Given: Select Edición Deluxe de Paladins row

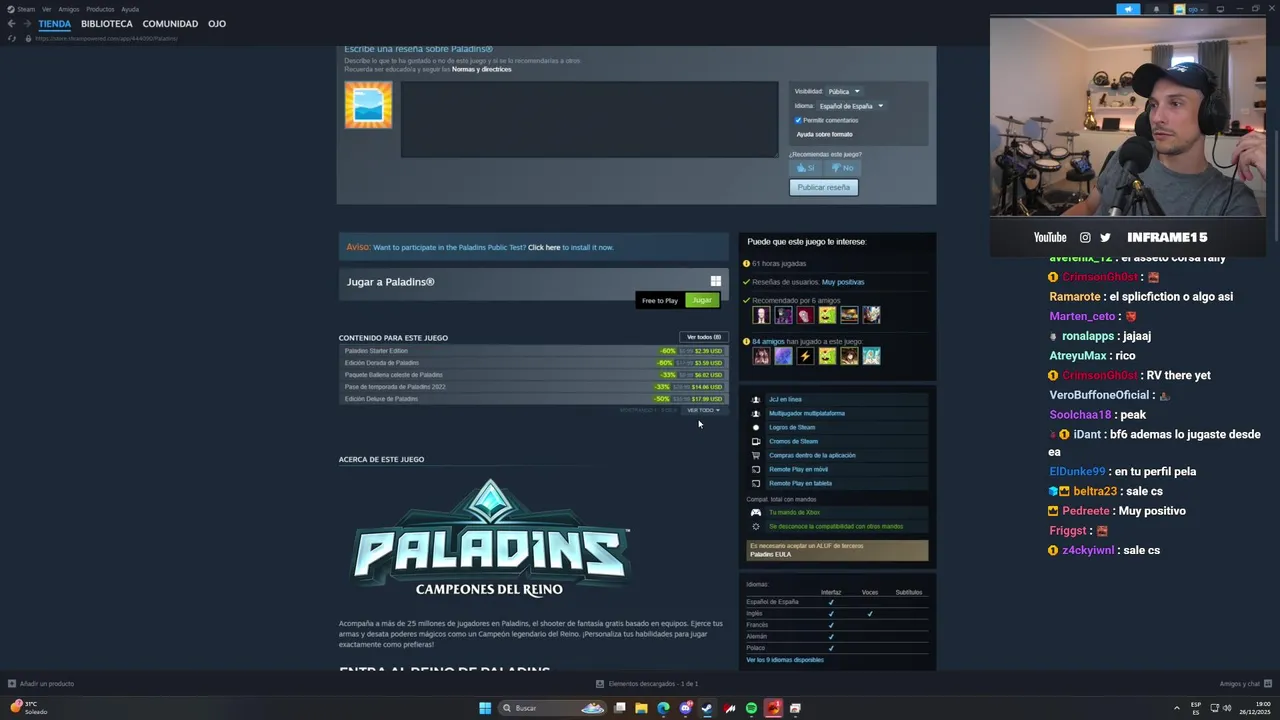Looking at the screenshot, I should coord(533,399).
